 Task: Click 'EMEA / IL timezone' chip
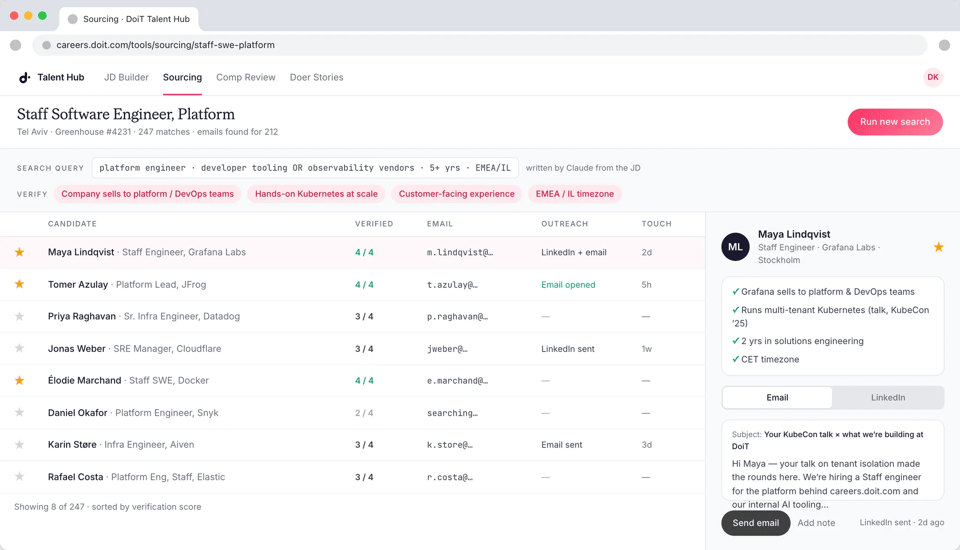coord(575,194)
